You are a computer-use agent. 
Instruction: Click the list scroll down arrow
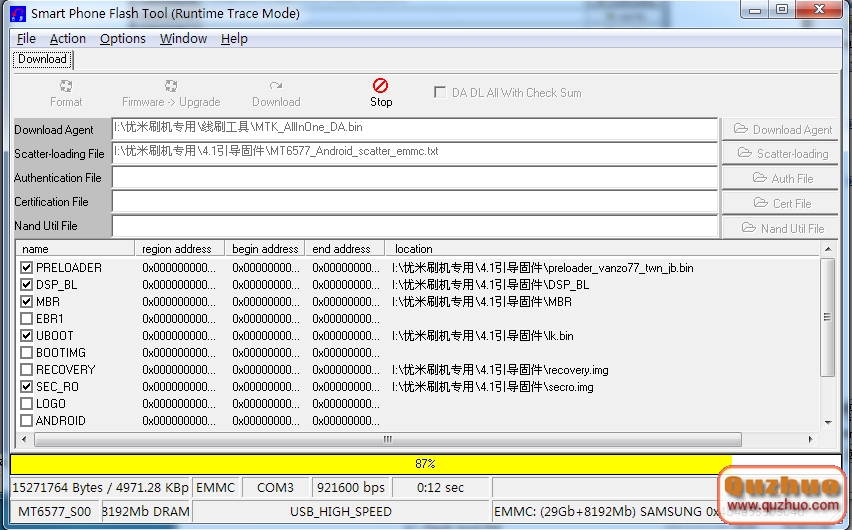click(828, 422)
